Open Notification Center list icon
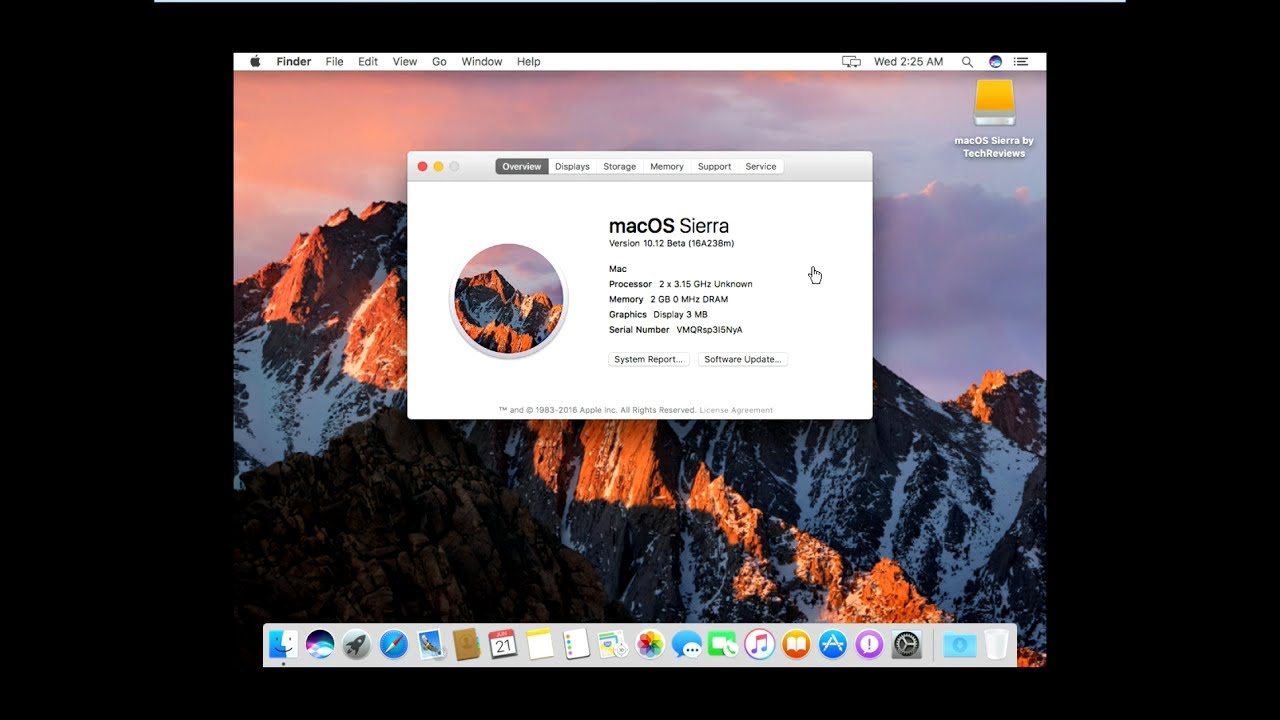Image resolution: width=1280 pixels, height=720 pixels. click(1021, 62)
